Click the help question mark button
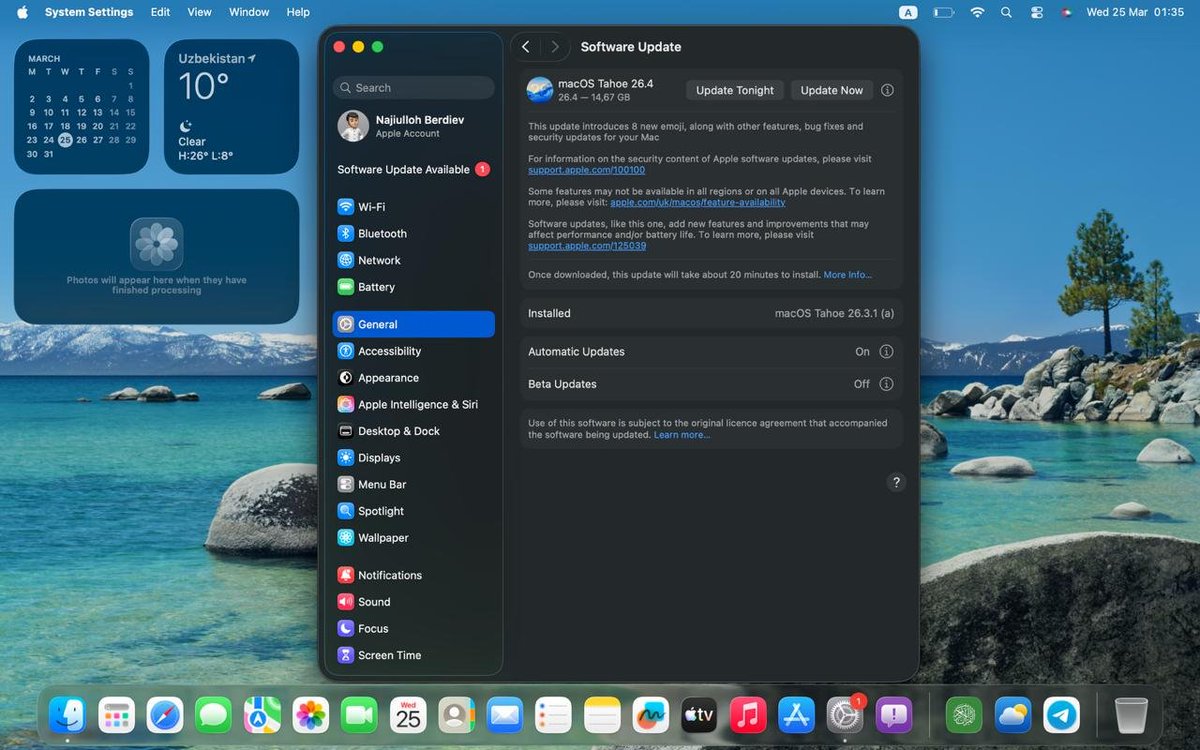Viewport: 1200px width, 750px height. [896, 482]
